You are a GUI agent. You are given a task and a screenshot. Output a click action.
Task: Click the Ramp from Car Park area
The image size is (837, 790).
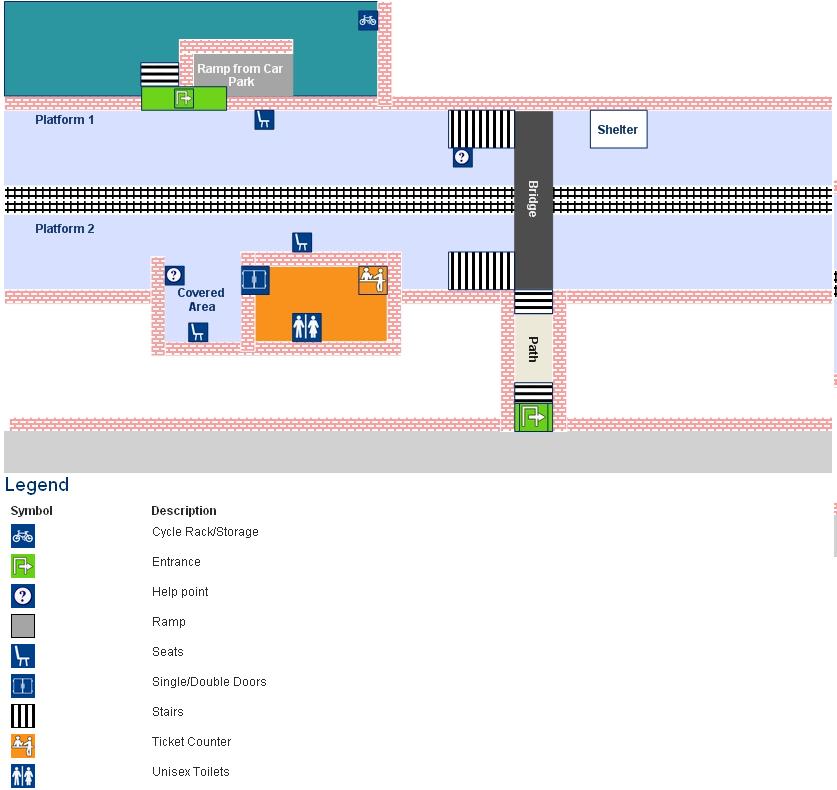tap(243, 75)
